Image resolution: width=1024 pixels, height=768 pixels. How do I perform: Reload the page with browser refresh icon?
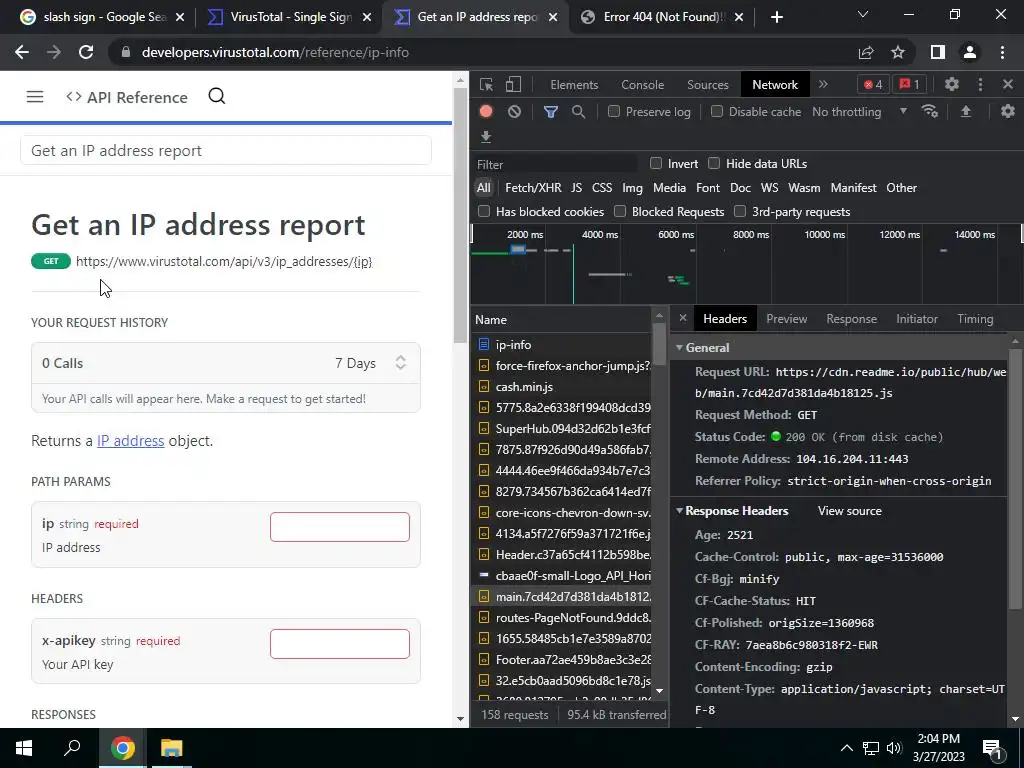pos(86,52)
